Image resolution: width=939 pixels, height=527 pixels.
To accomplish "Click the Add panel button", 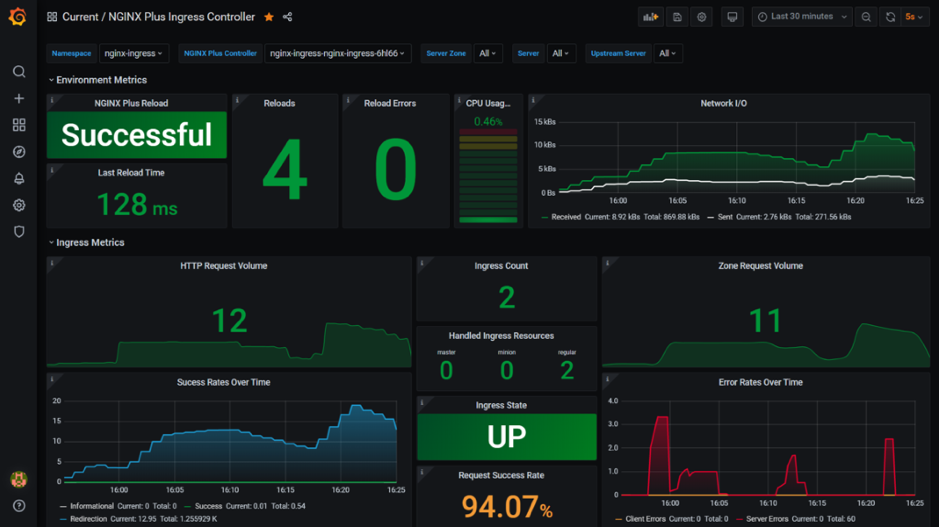I will click(x=651, y=17).
